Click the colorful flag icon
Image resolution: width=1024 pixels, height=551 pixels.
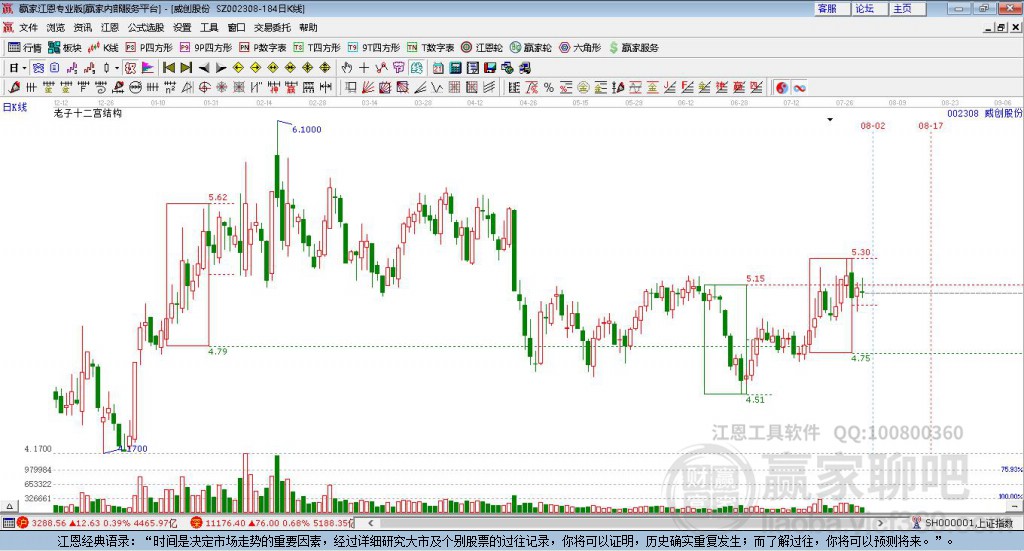pos(148,68)
